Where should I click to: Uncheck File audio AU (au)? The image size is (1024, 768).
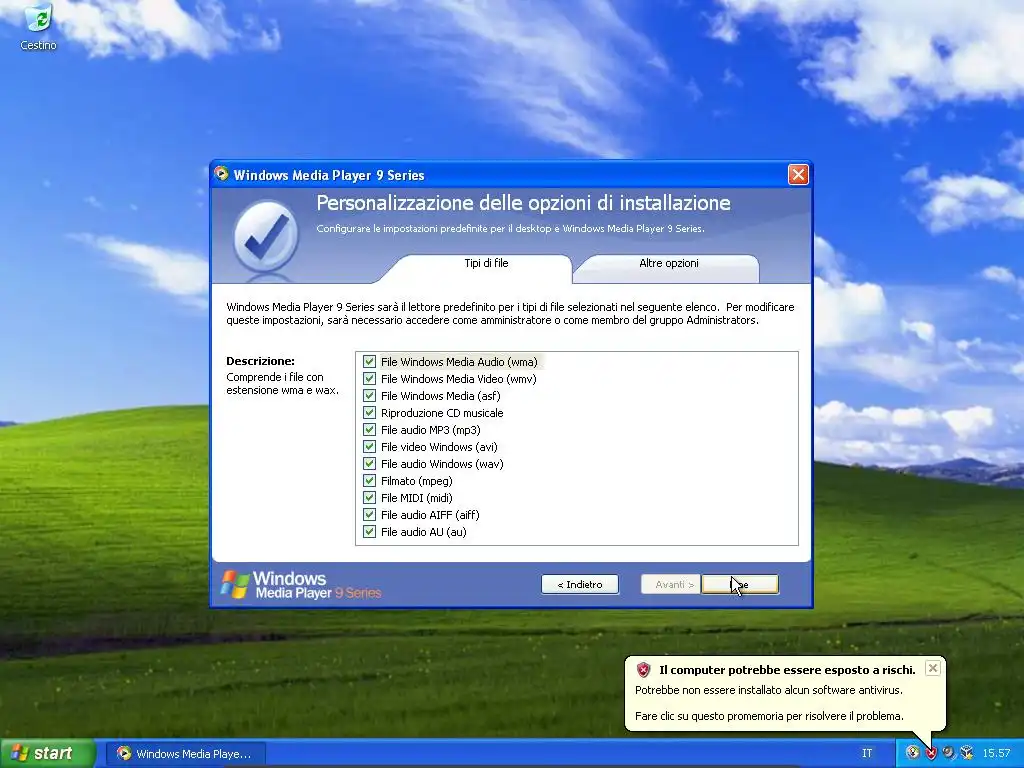[370, 532]
